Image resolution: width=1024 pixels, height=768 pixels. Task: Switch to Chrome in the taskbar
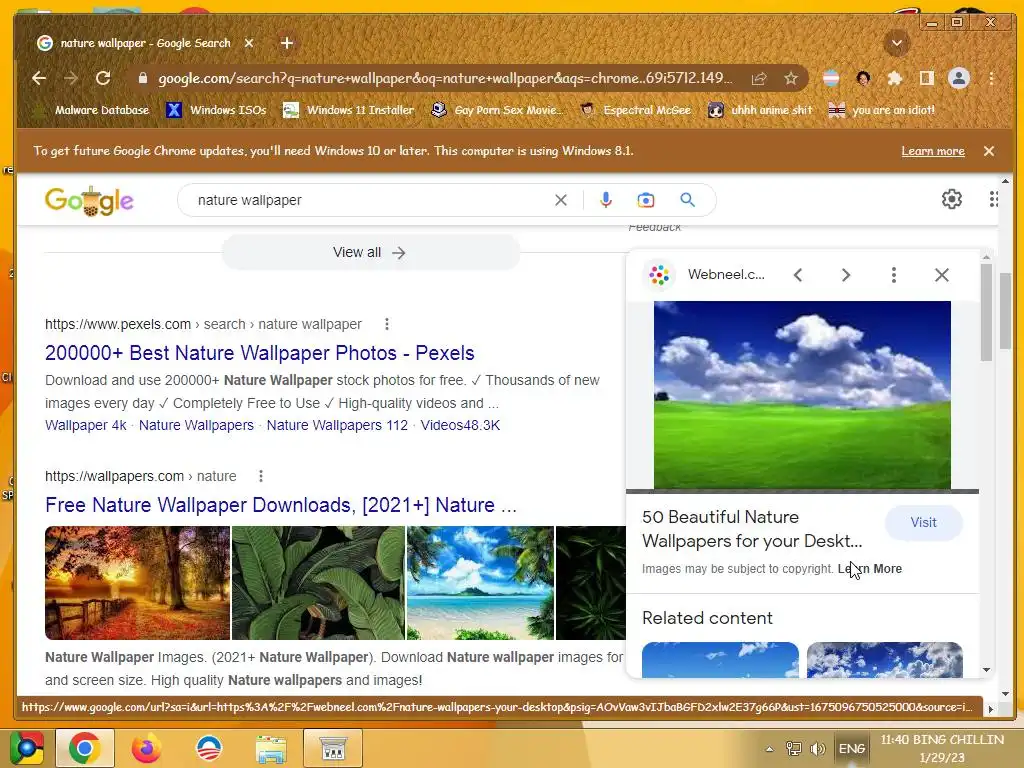click(x=85, y=748)
